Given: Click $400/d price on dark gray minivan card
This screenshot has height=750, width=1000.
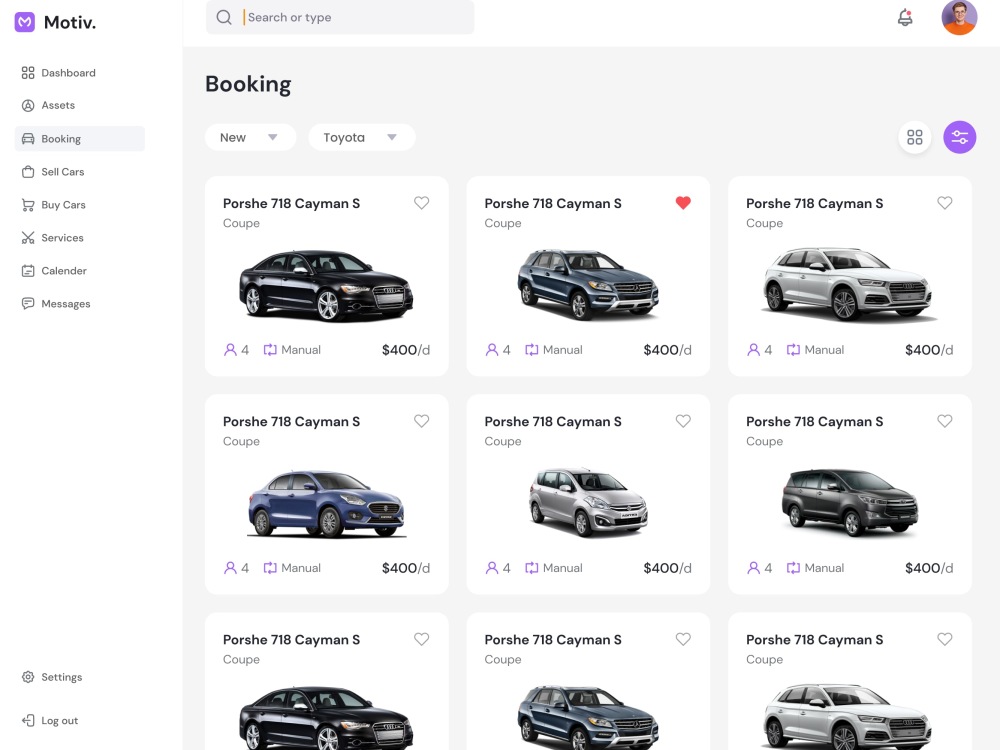Looking at the screenshot, I should [x=929, y=568].
